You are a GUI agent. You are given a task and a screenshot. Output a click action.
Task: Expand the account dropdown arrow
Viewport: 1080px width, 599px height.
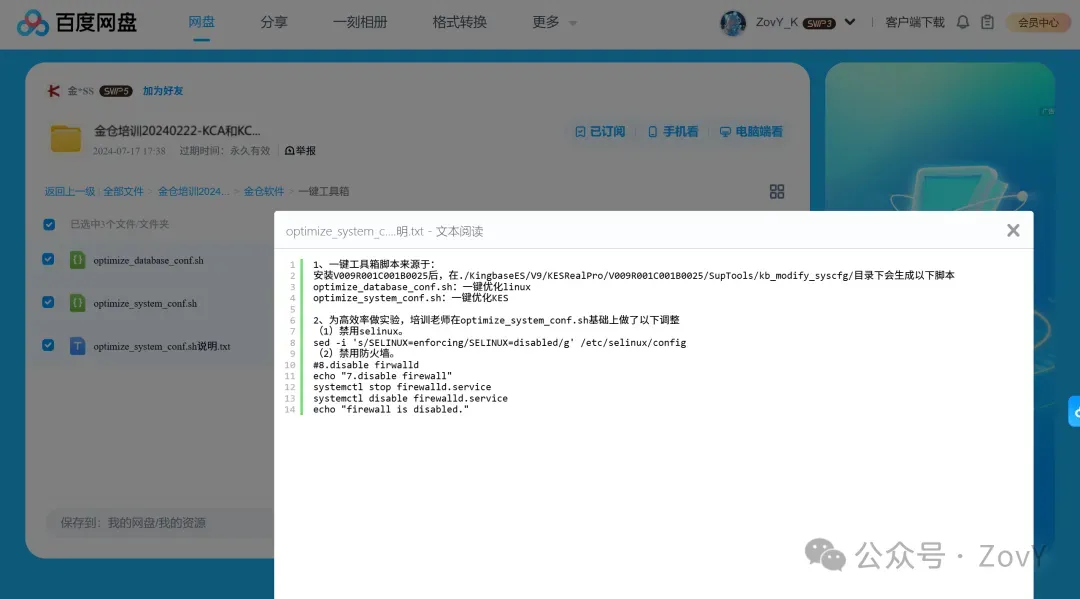(850, 22)
